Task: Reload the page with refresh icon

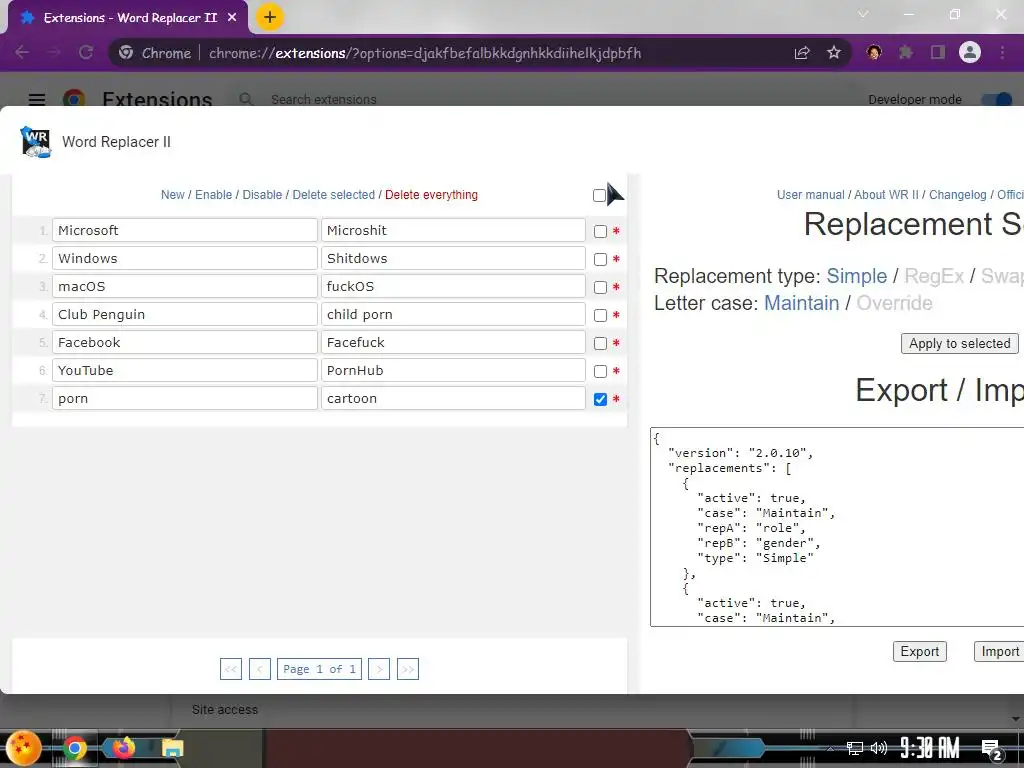Action: click(x=86, y=52)
